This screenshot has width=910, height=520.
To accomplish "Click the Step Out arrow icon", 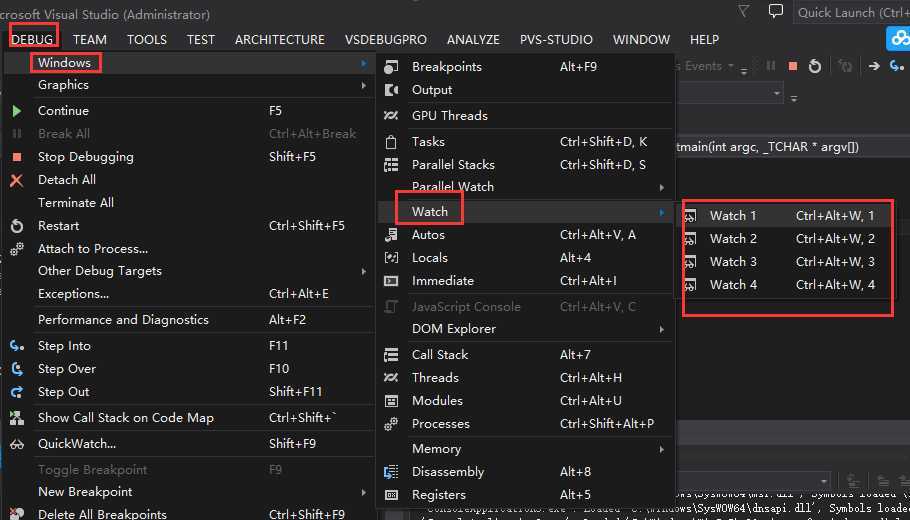I will [17, 392].
